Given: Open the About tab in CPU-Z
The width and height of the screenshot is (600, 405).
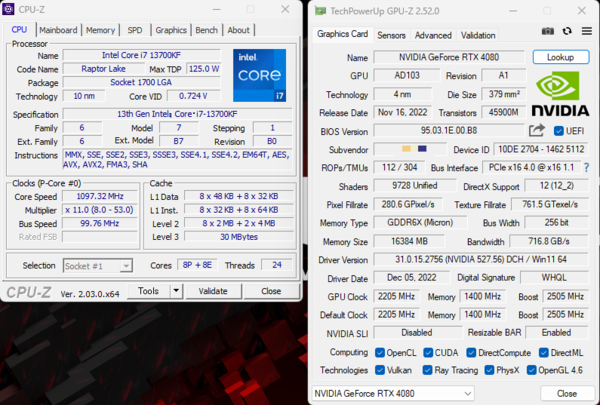Looking at the screenshot, I should (238, 30).
